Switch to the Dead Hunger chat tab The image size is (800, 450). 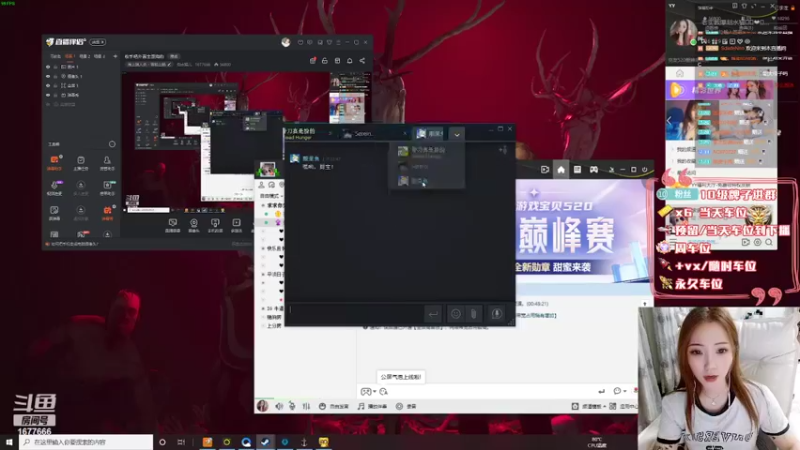(306, 134)
